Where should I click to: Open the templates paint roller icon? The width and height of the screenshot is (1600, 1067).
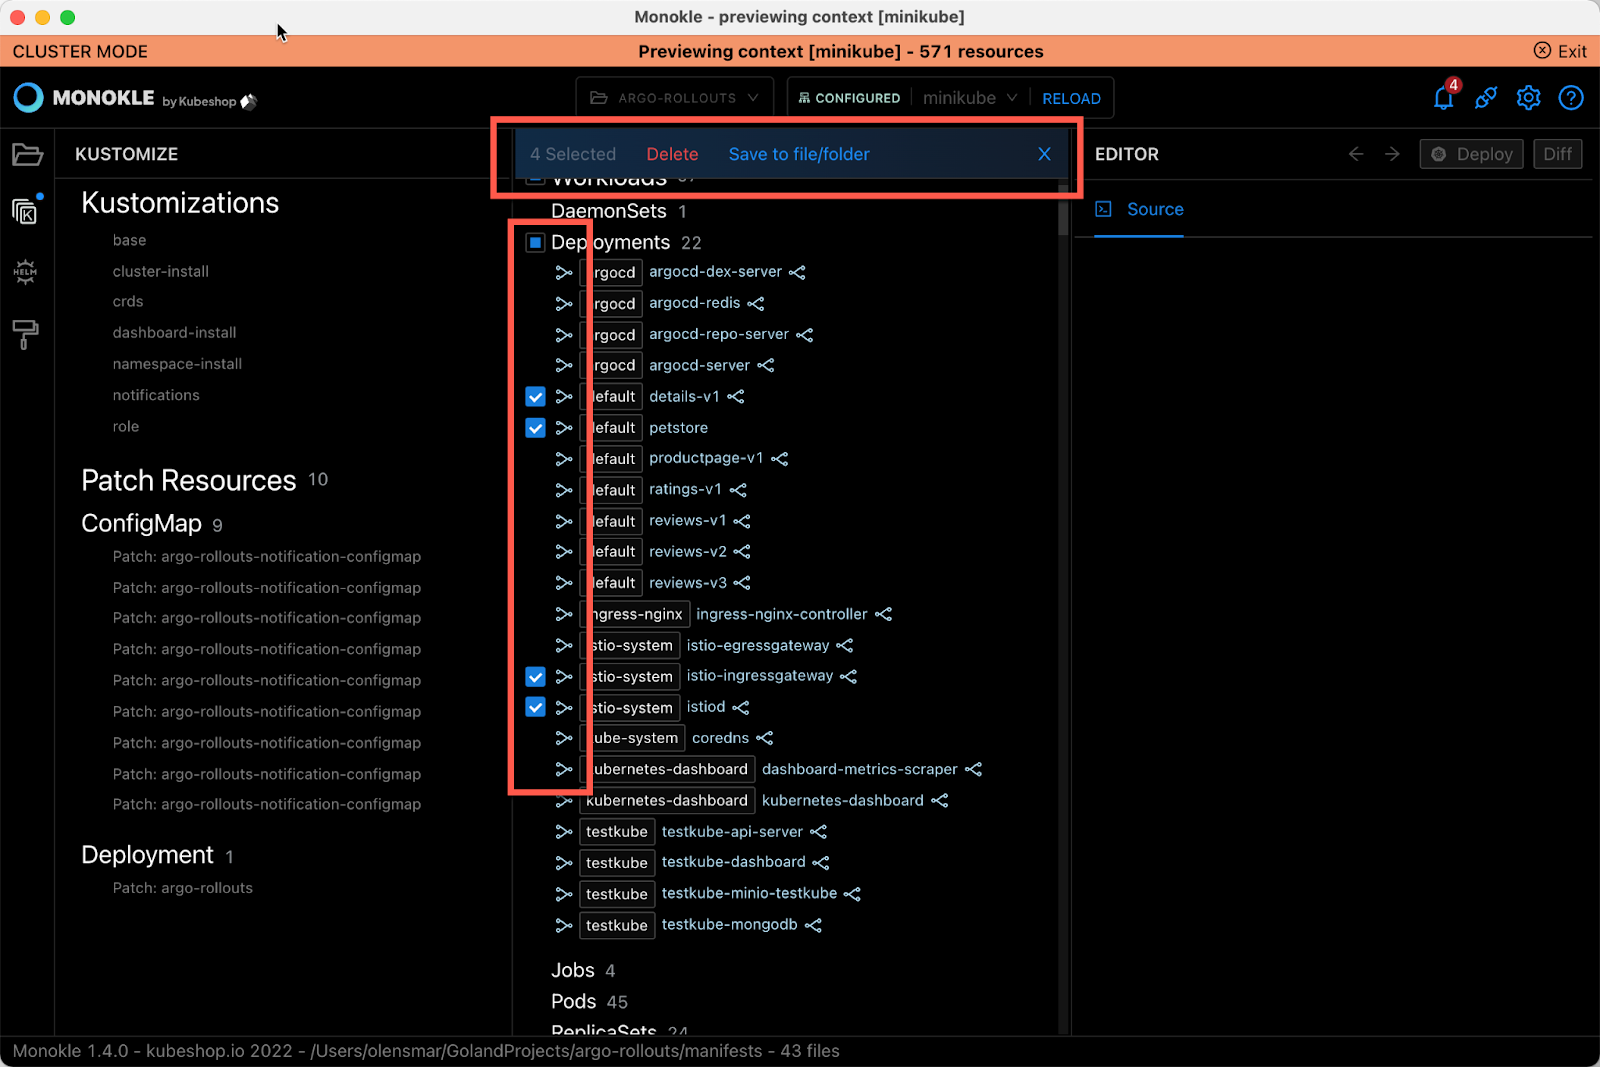[x=25, y=334]
